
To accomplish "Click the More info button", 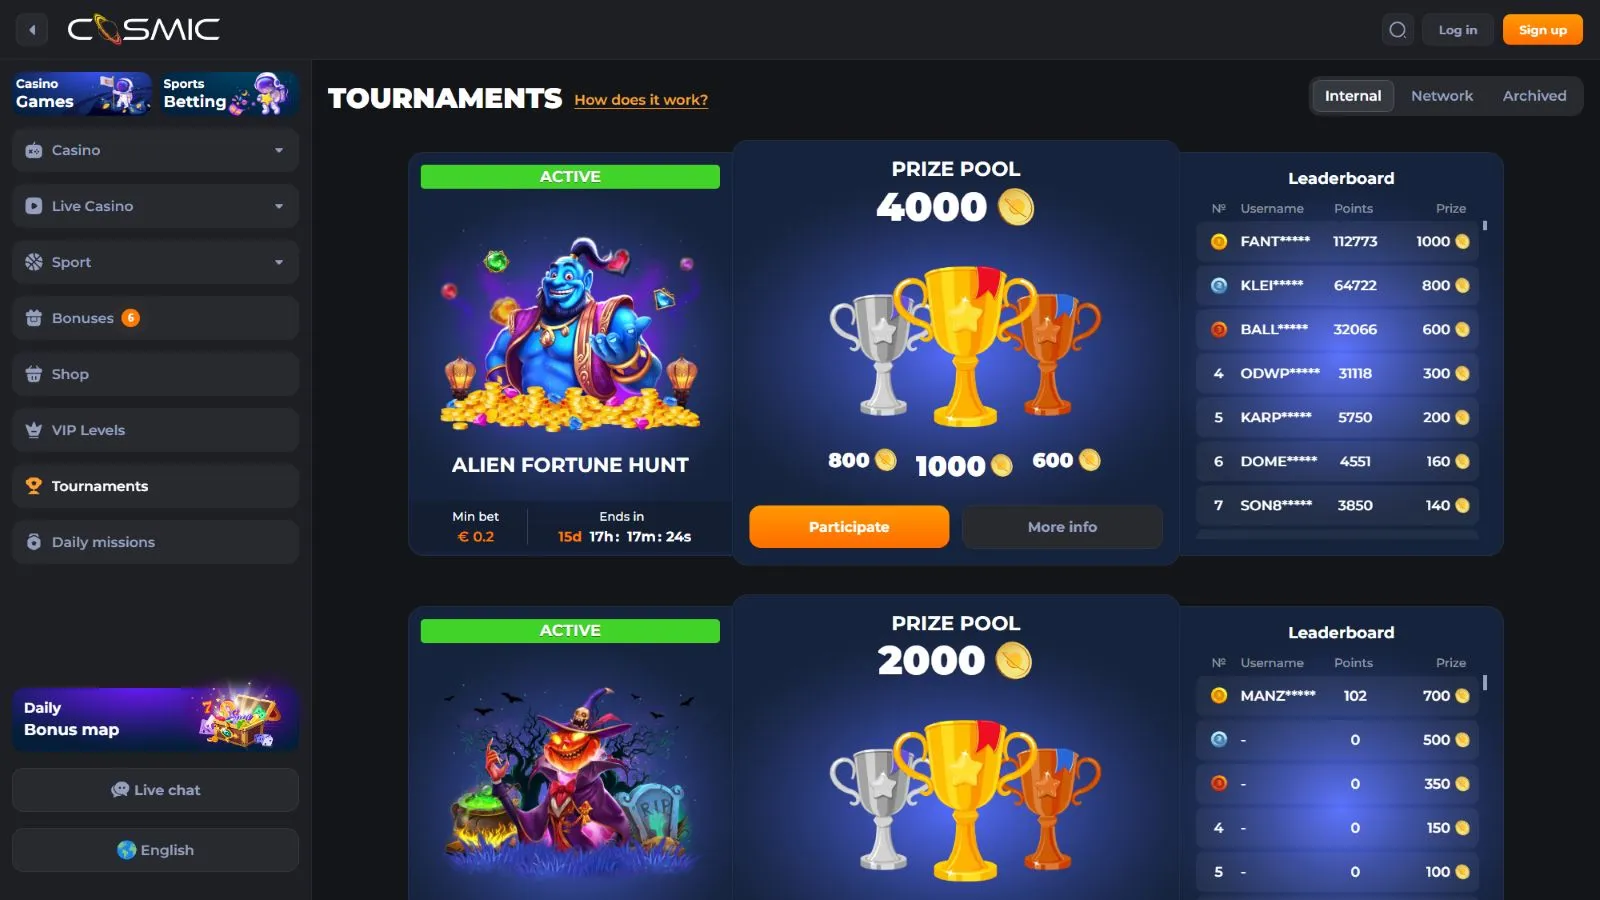I will (x=1062, y=527).
